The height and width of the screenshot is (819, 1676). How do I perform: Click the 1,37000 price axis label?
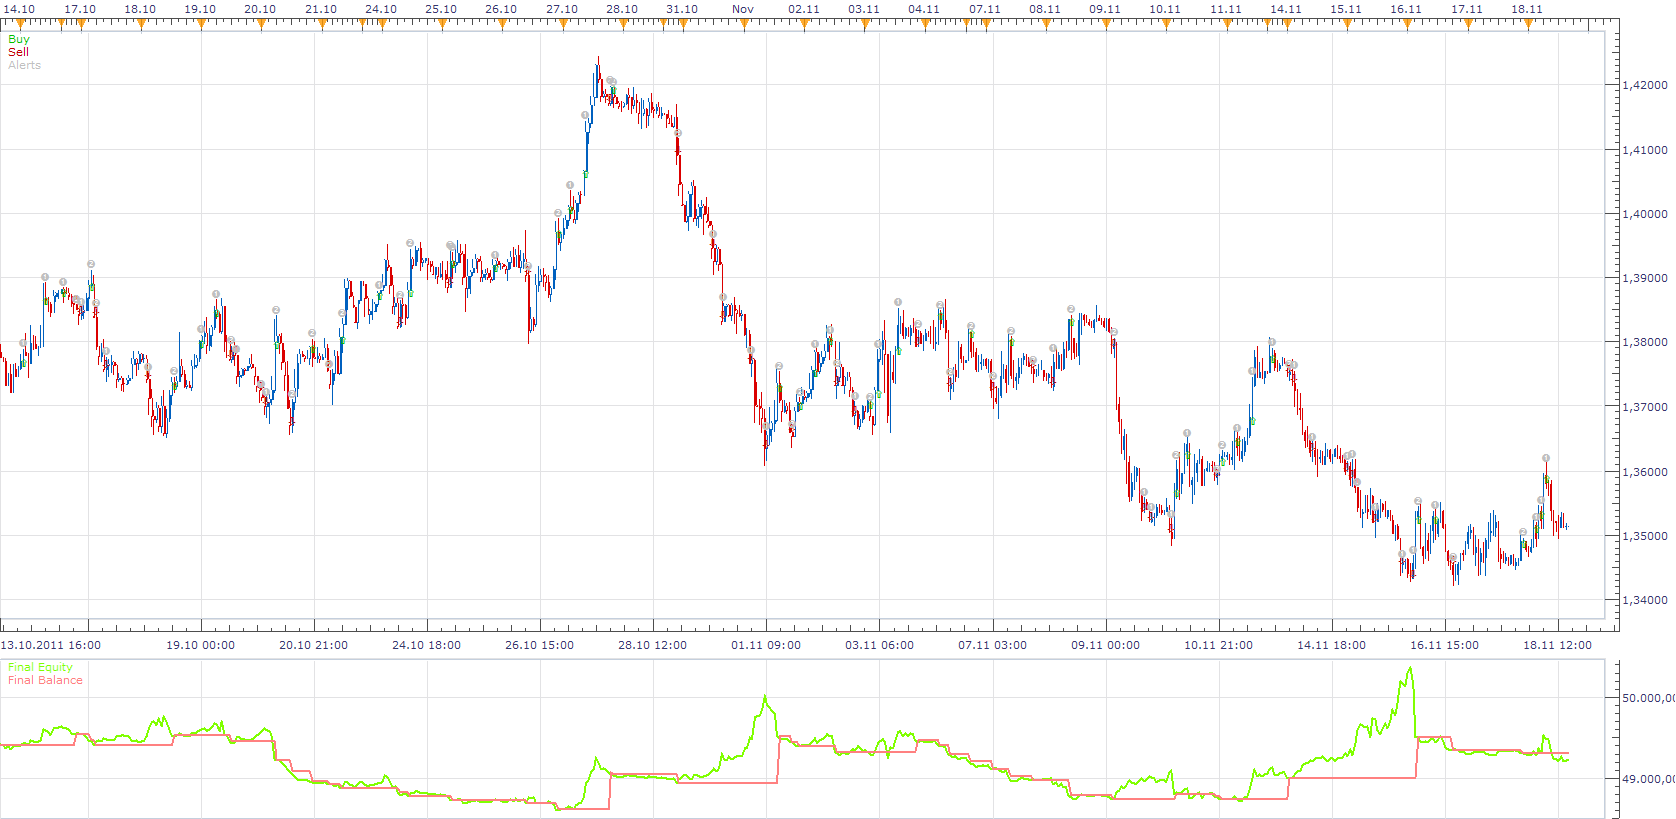[x=1645, y=407]
